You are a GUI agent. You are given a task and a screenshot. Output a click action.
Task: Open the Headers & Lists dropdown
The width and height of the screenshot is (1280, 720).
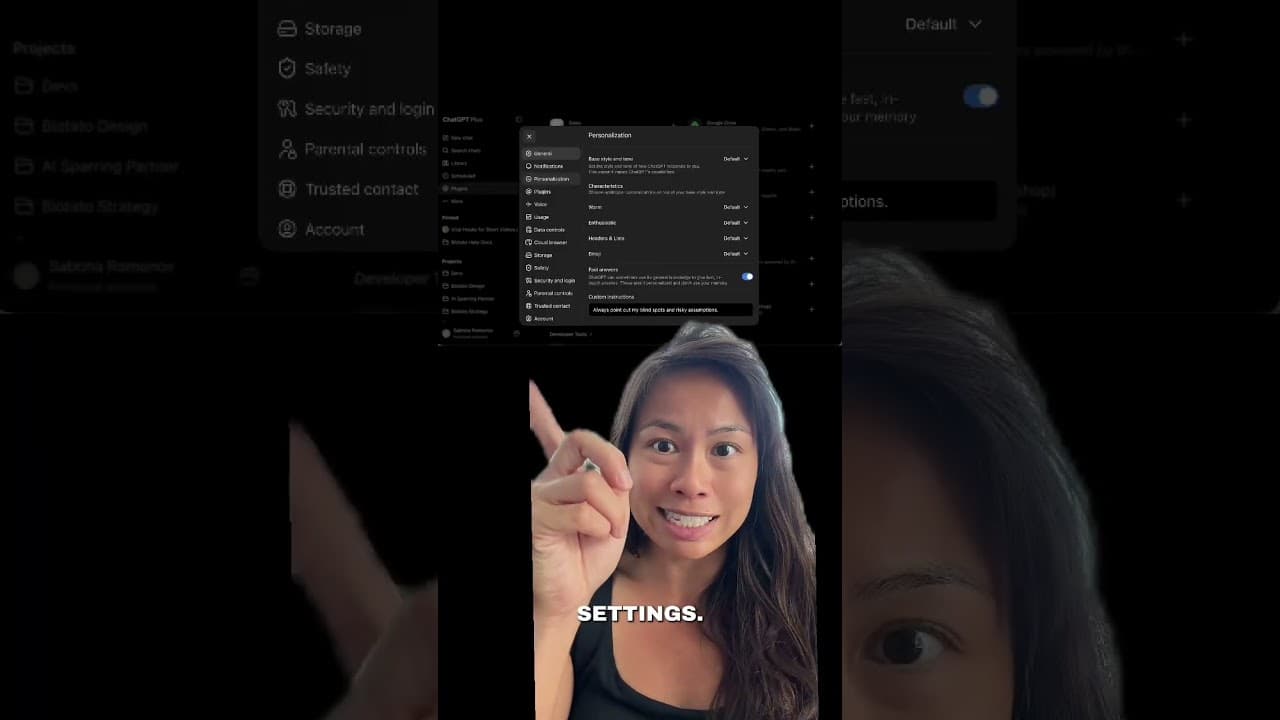[736, 238]
